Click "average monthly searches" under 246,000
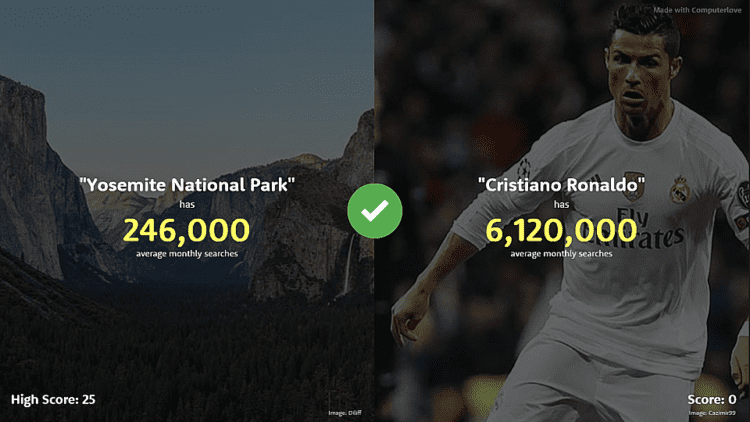 (x=187, y=254)
